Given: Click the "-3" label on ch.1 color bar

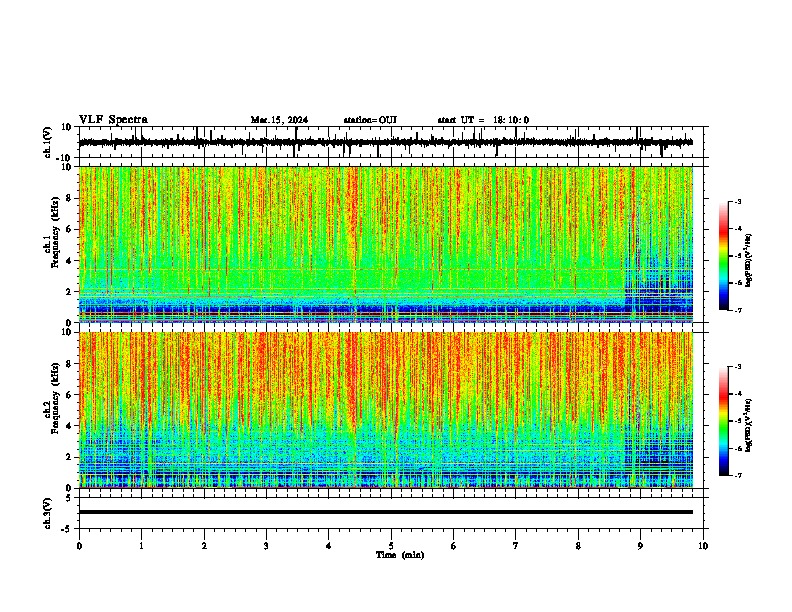Looking at the screenshot, I should coord(738,201).
